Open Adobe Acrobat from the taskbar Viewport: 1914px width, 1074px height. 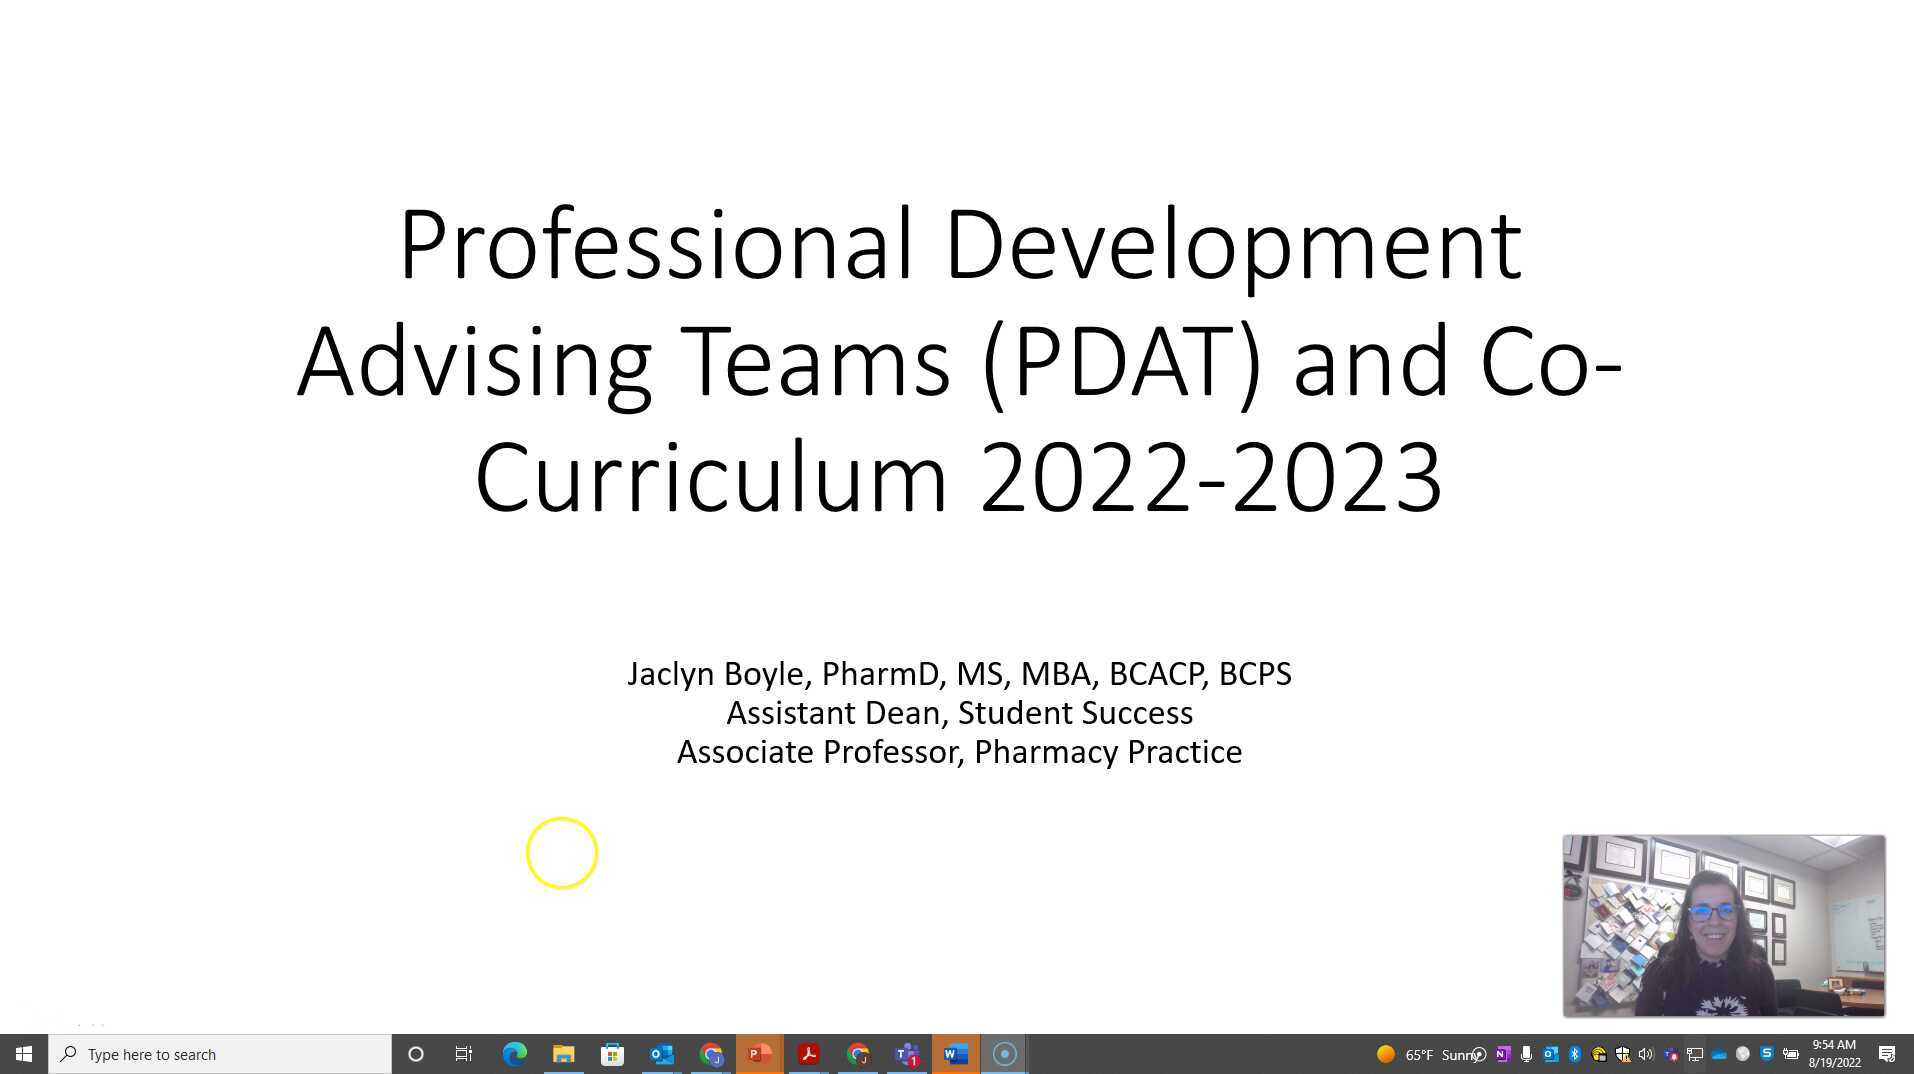(807, 1053)
